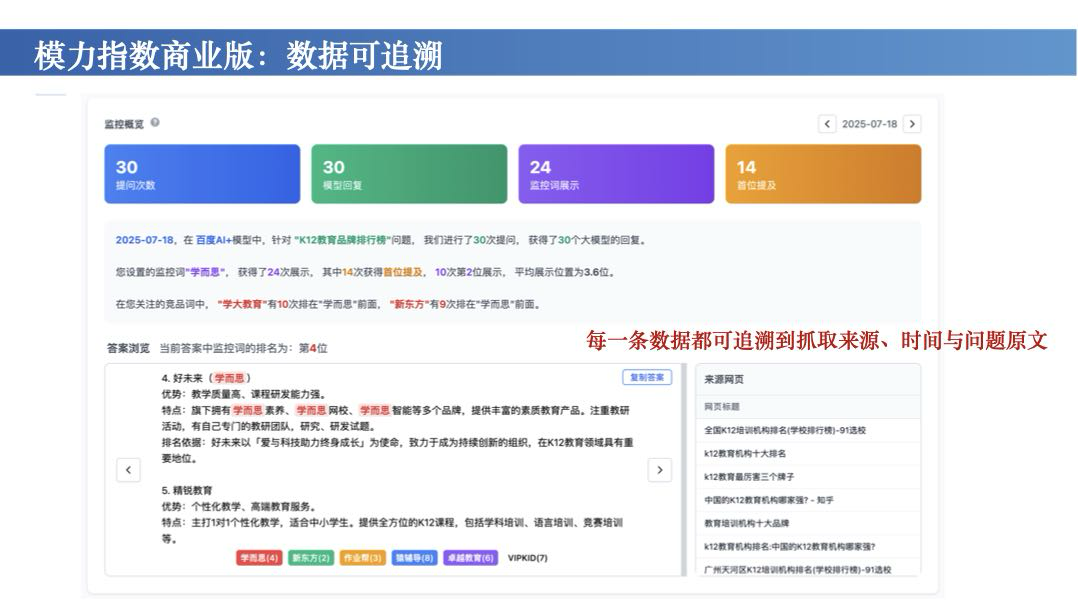This screenshot has height=606, width=1078.
Task: Click the 答案浏览 section label
Action: coord(128,348)
